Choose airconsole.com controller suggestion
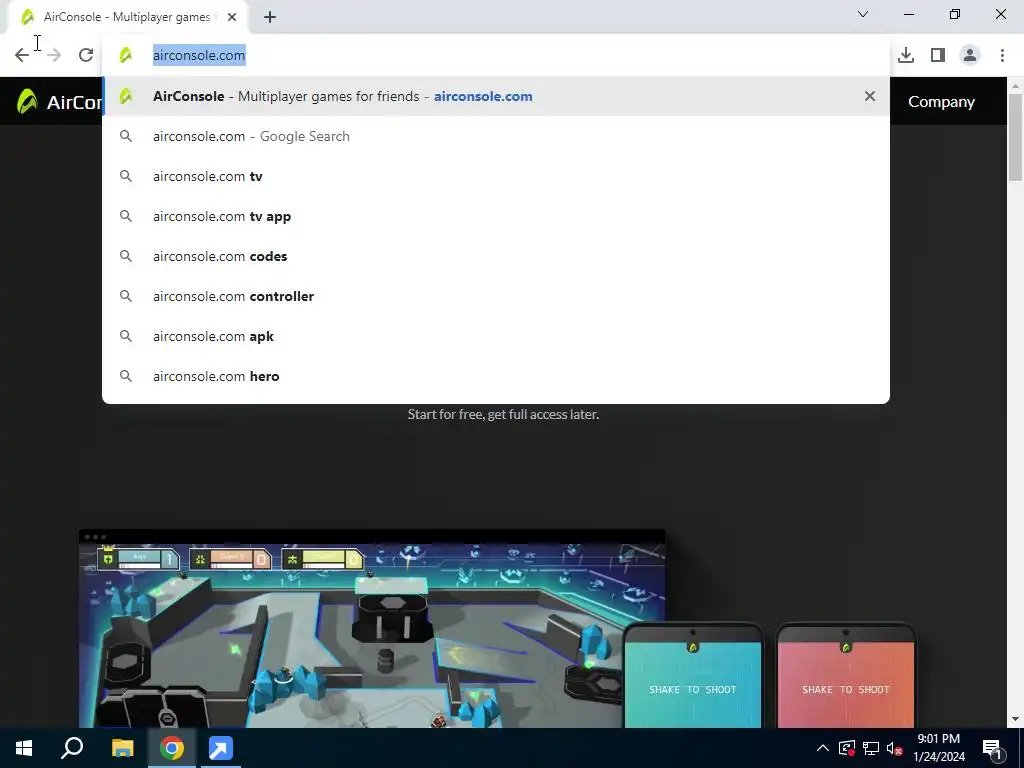1024x768 pixels. [x=496, y=296]
